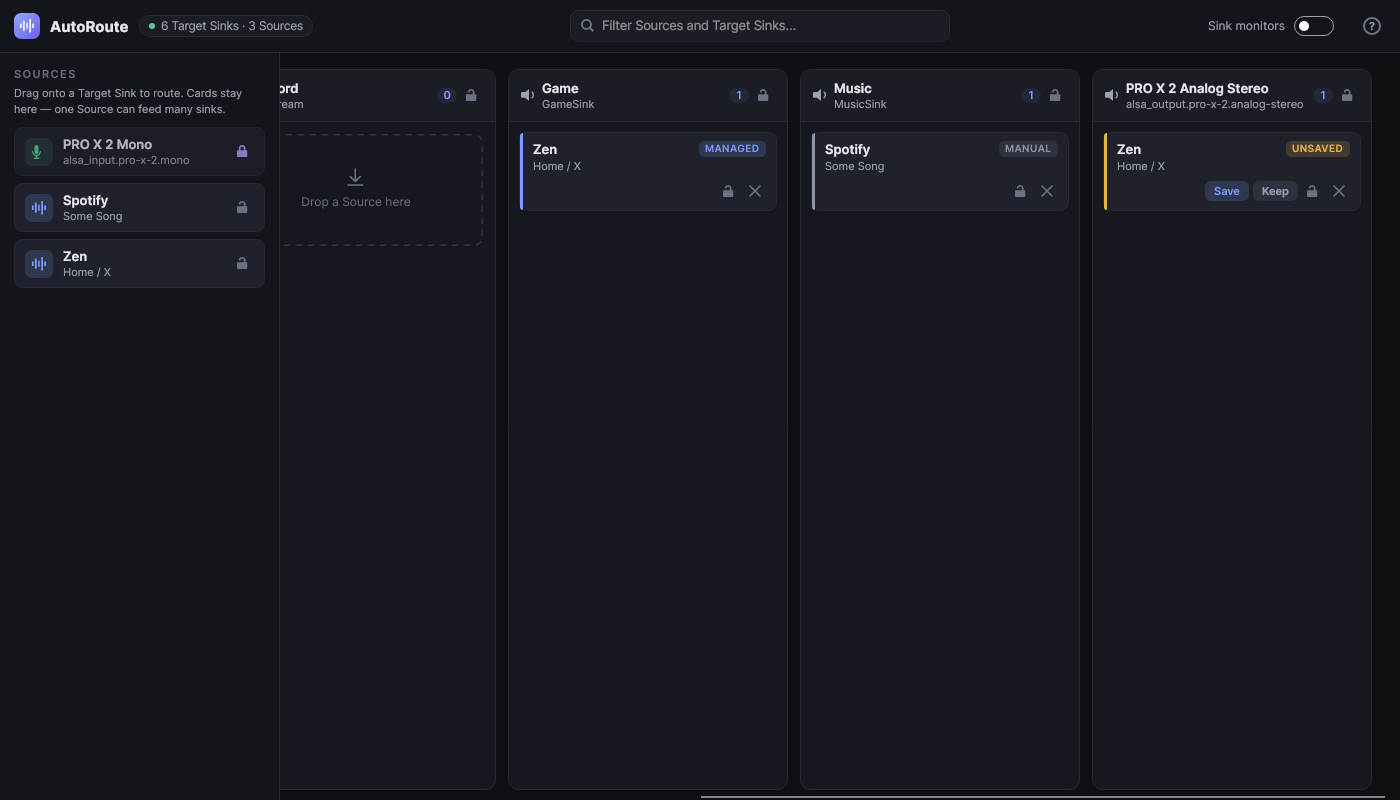Toggle lock on the Music sink header
1400x800 pixels.
pyautogui.click(x=1055, y=96)
